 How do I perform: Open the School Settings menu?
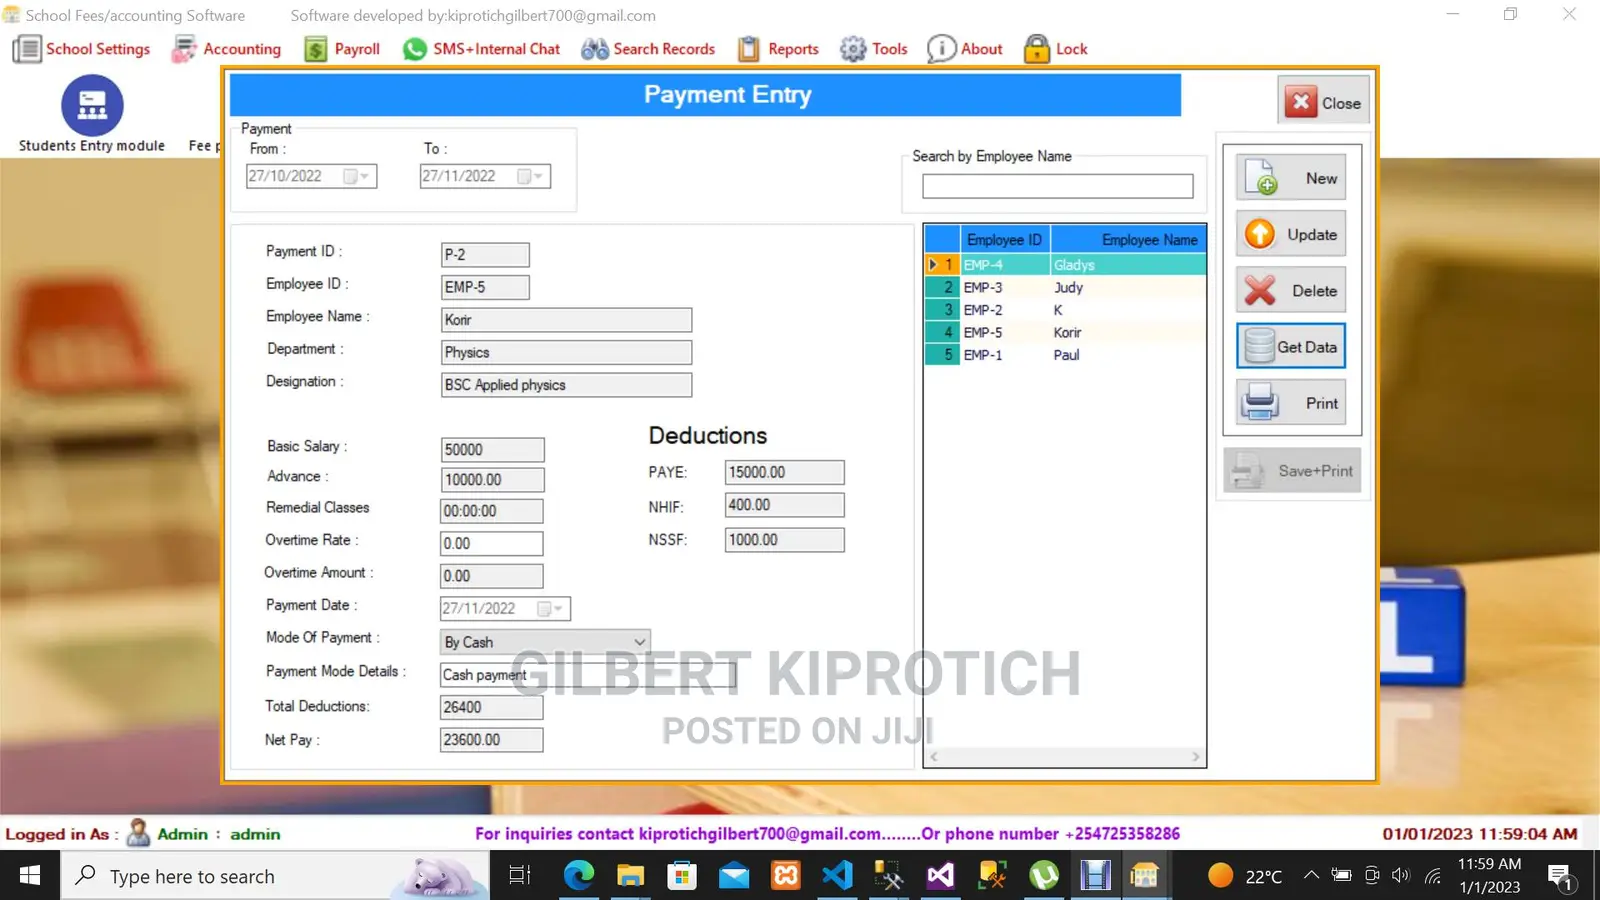(x=82, y=49)
